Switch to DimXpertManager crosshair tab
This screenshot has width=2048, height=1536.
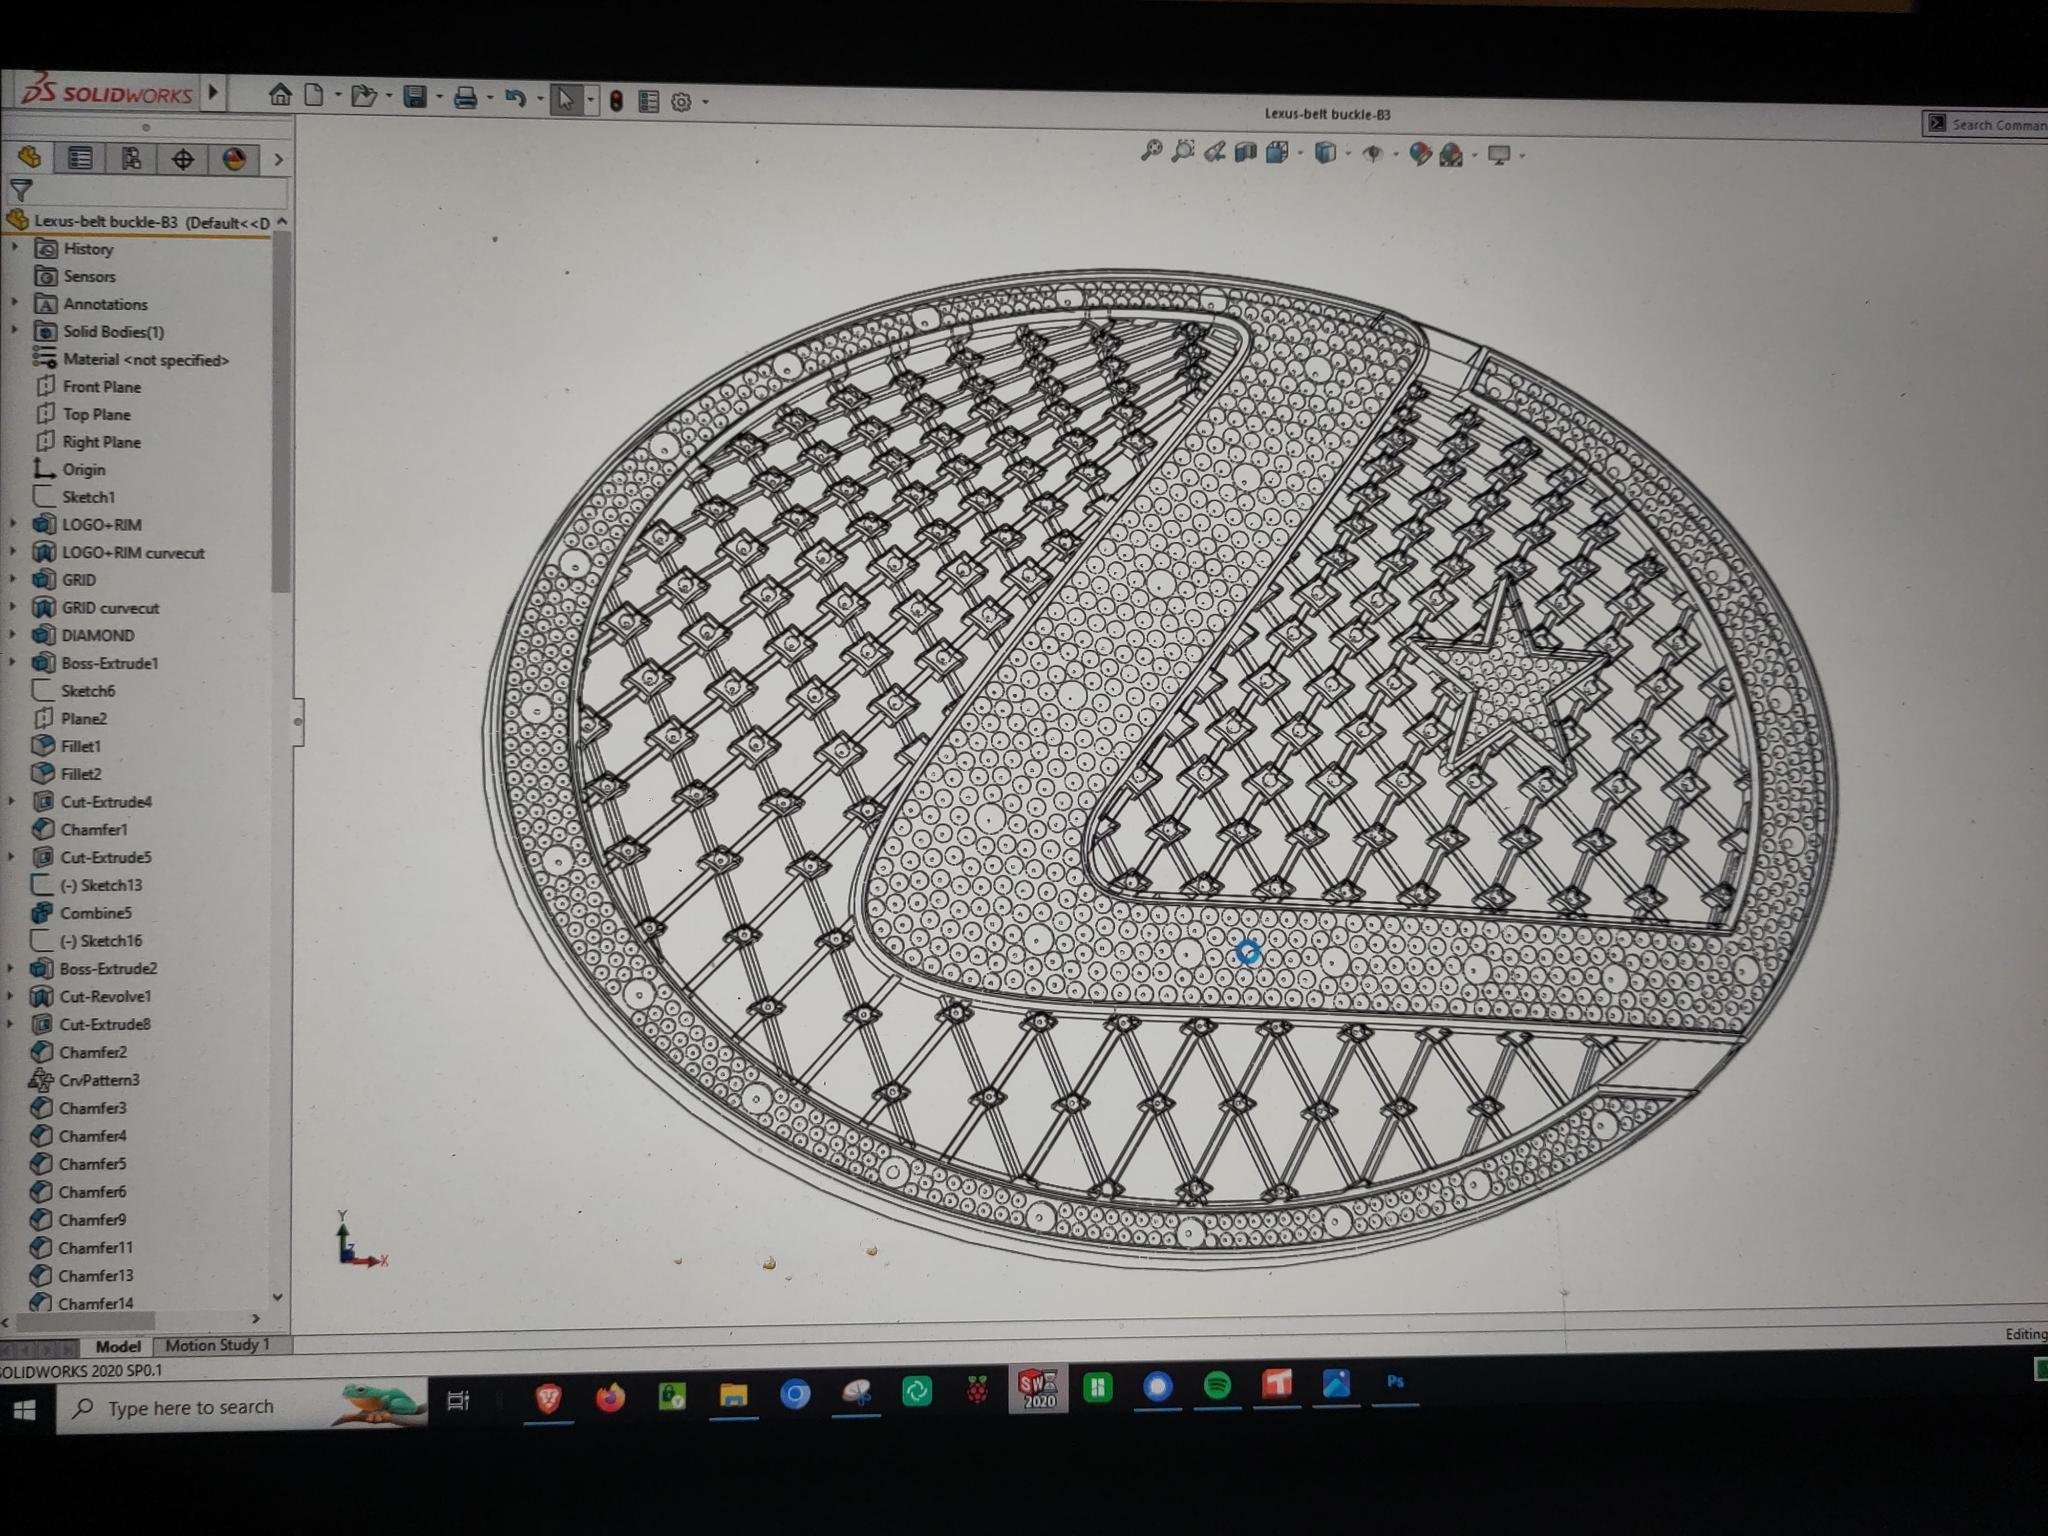coord(183,159)
